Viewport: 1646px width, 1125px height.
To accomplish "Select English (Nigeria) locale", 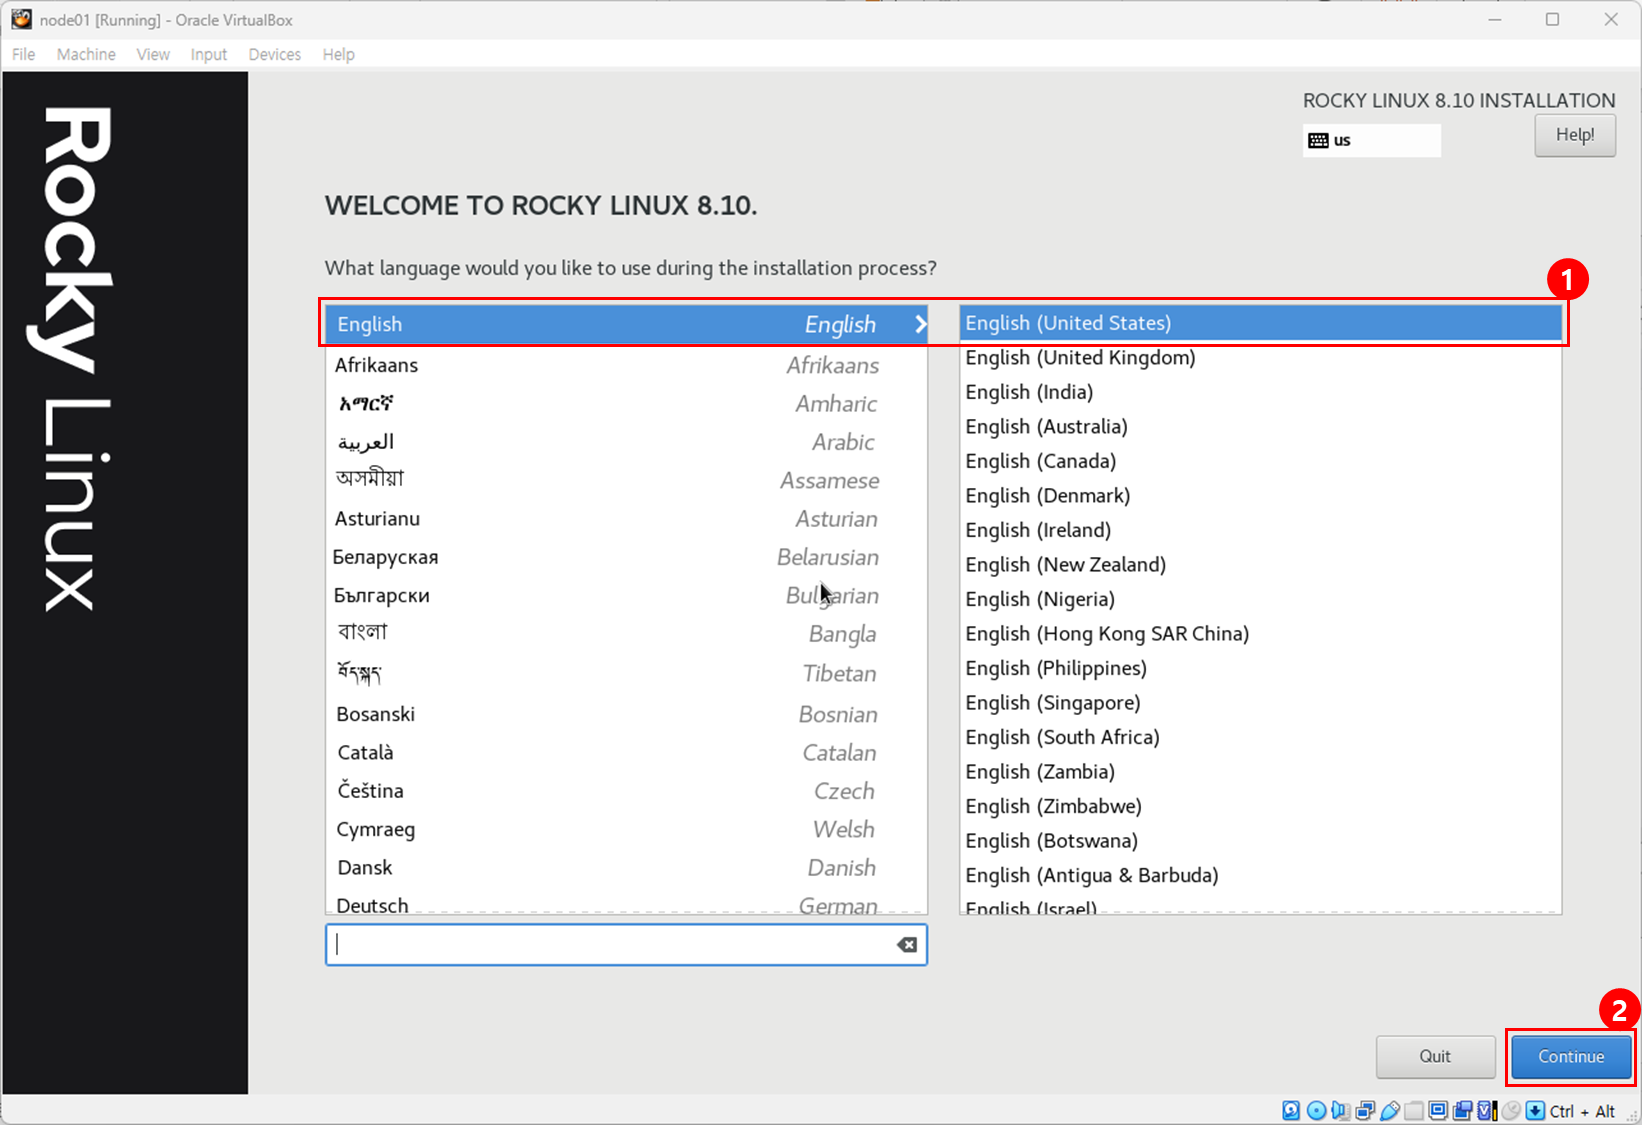I will point(1260,599).
